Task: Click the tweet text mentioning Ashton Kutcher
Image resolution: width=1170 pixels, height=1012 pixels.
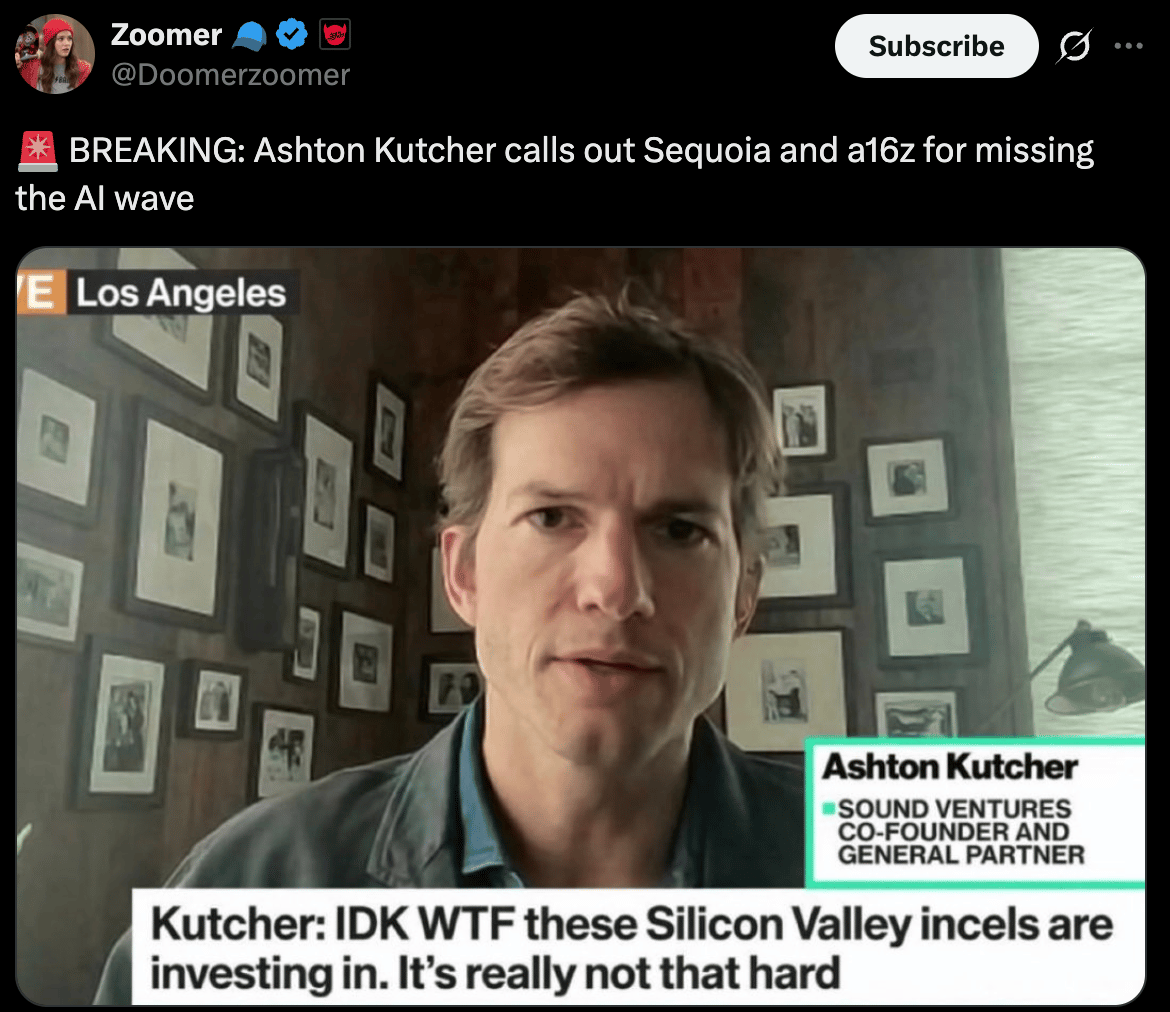Action: pos(554,174)
